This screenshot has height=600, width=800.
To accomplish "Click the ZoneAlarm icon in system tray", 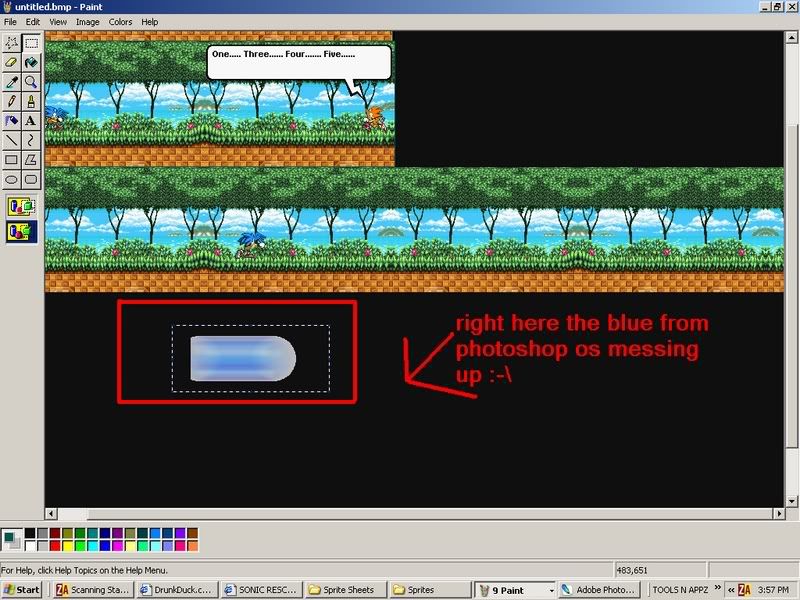I will click(x=744, y=590).
